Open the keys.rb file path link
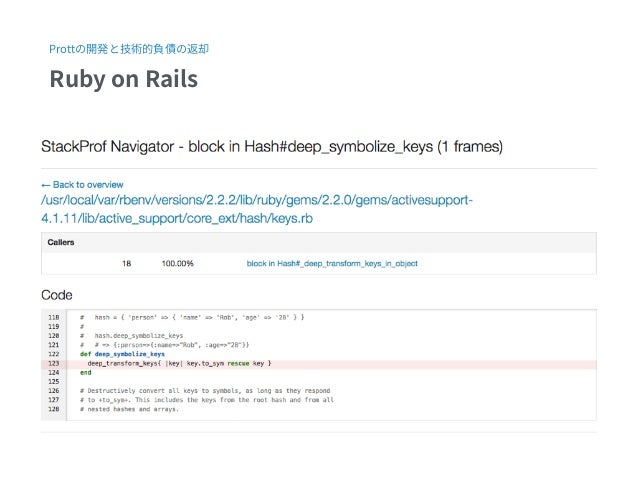The image size is (638, 479). [257, 209]
